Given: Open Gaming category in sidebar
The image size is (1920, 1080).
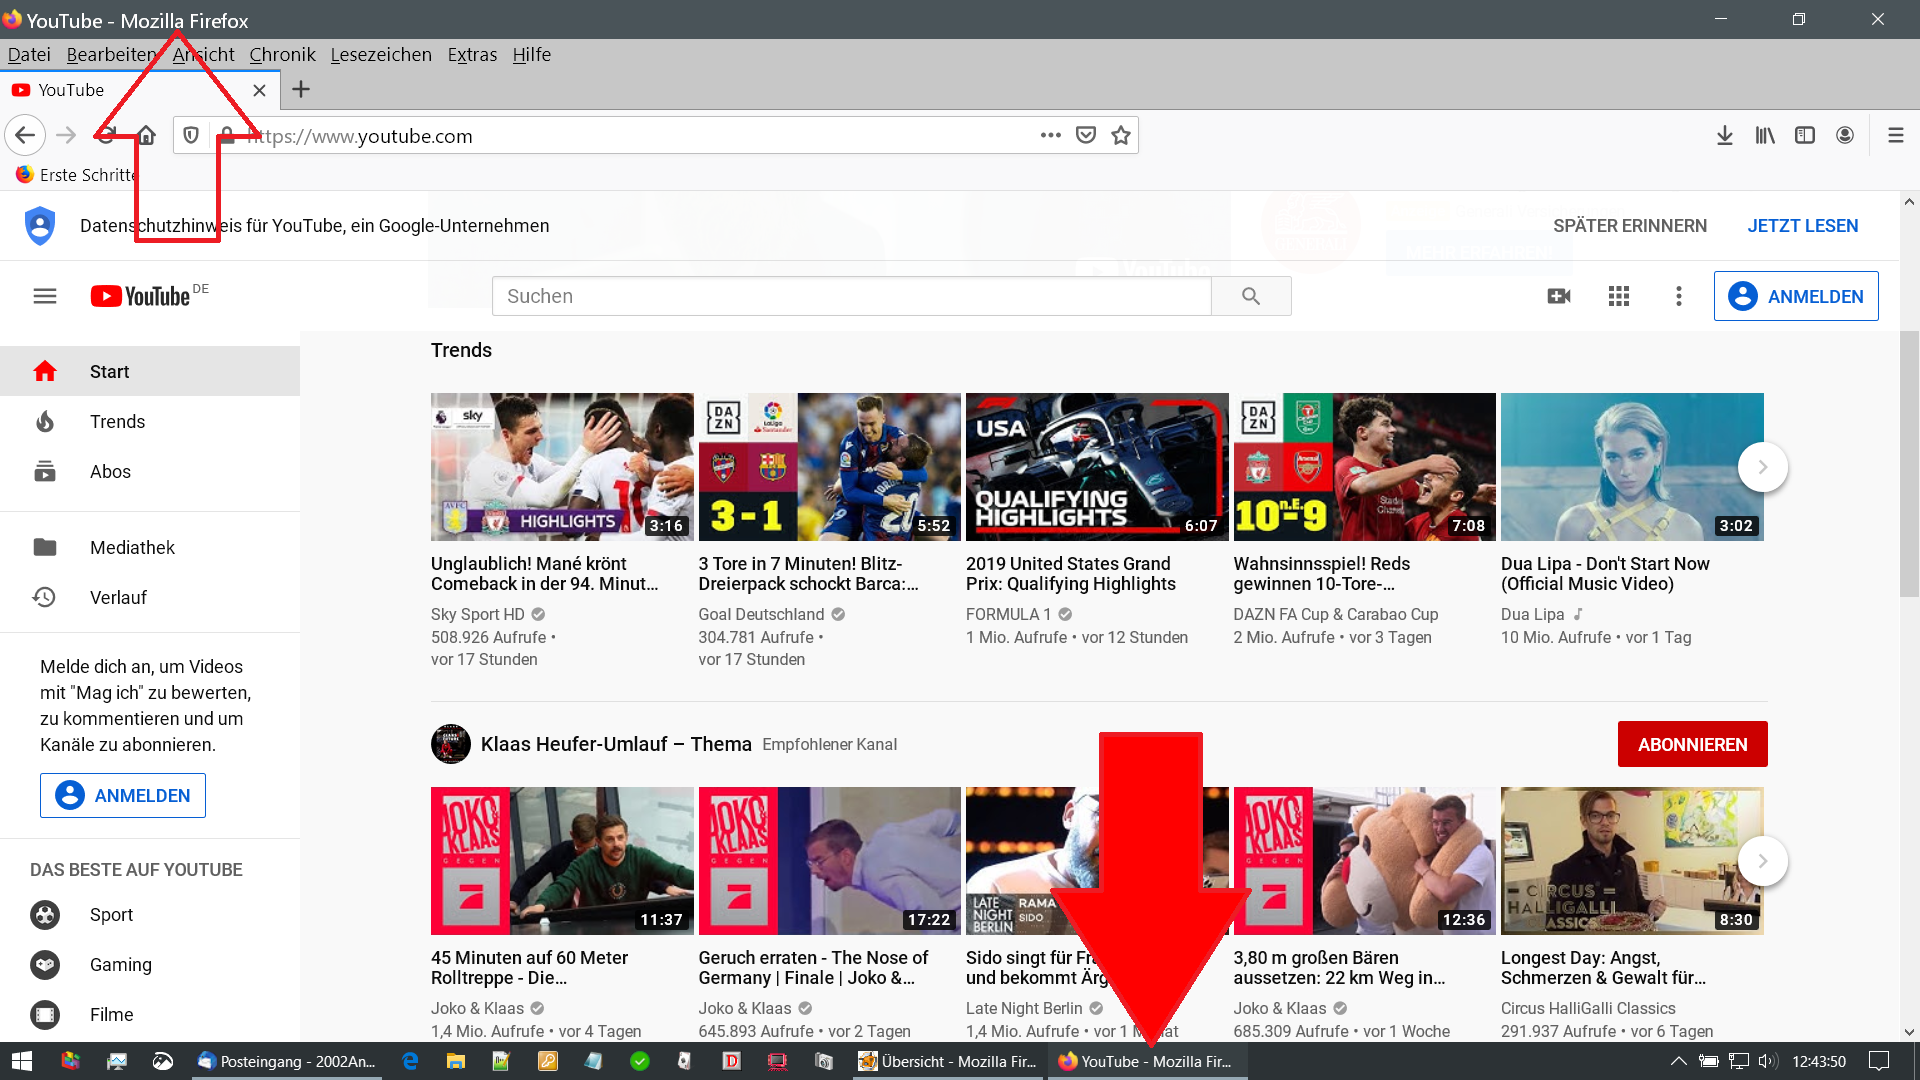Looking at the screenshot, I should [150, 965].
